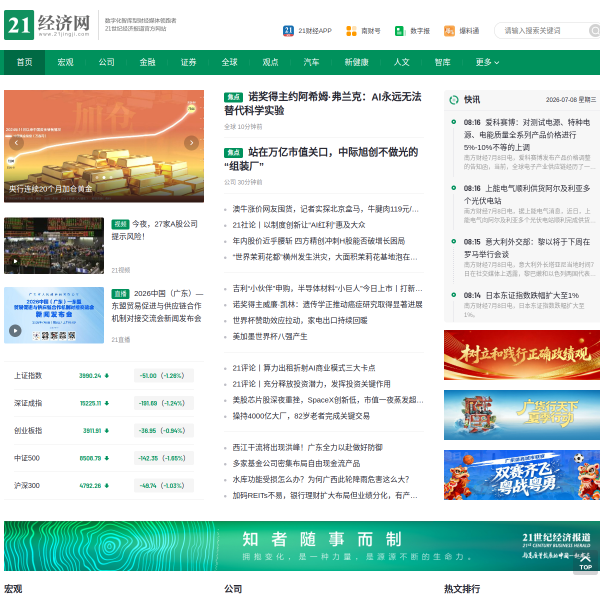This screenshot has width=600, height=600.
Task: Open the 21财经APP icon link
Action: point(307,31)
